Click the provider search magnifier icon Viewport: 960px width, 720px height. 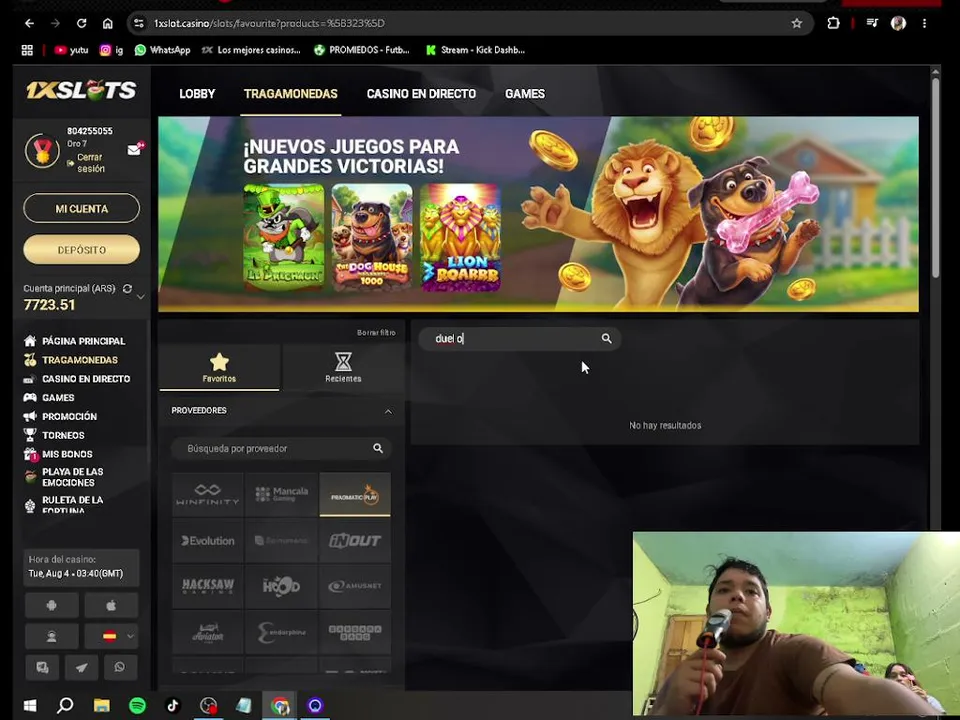coord(378,449)
